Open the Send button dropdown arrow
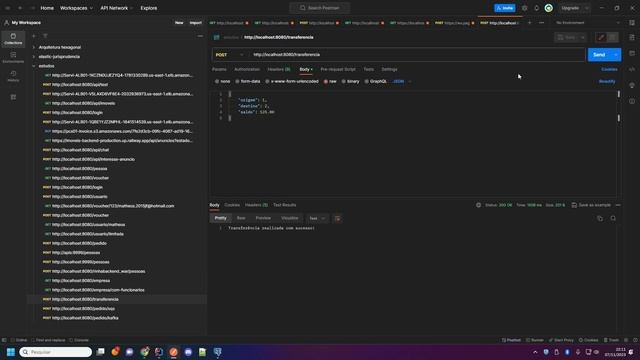This screenshot has height=360, width=640. [x=616, y=55]
